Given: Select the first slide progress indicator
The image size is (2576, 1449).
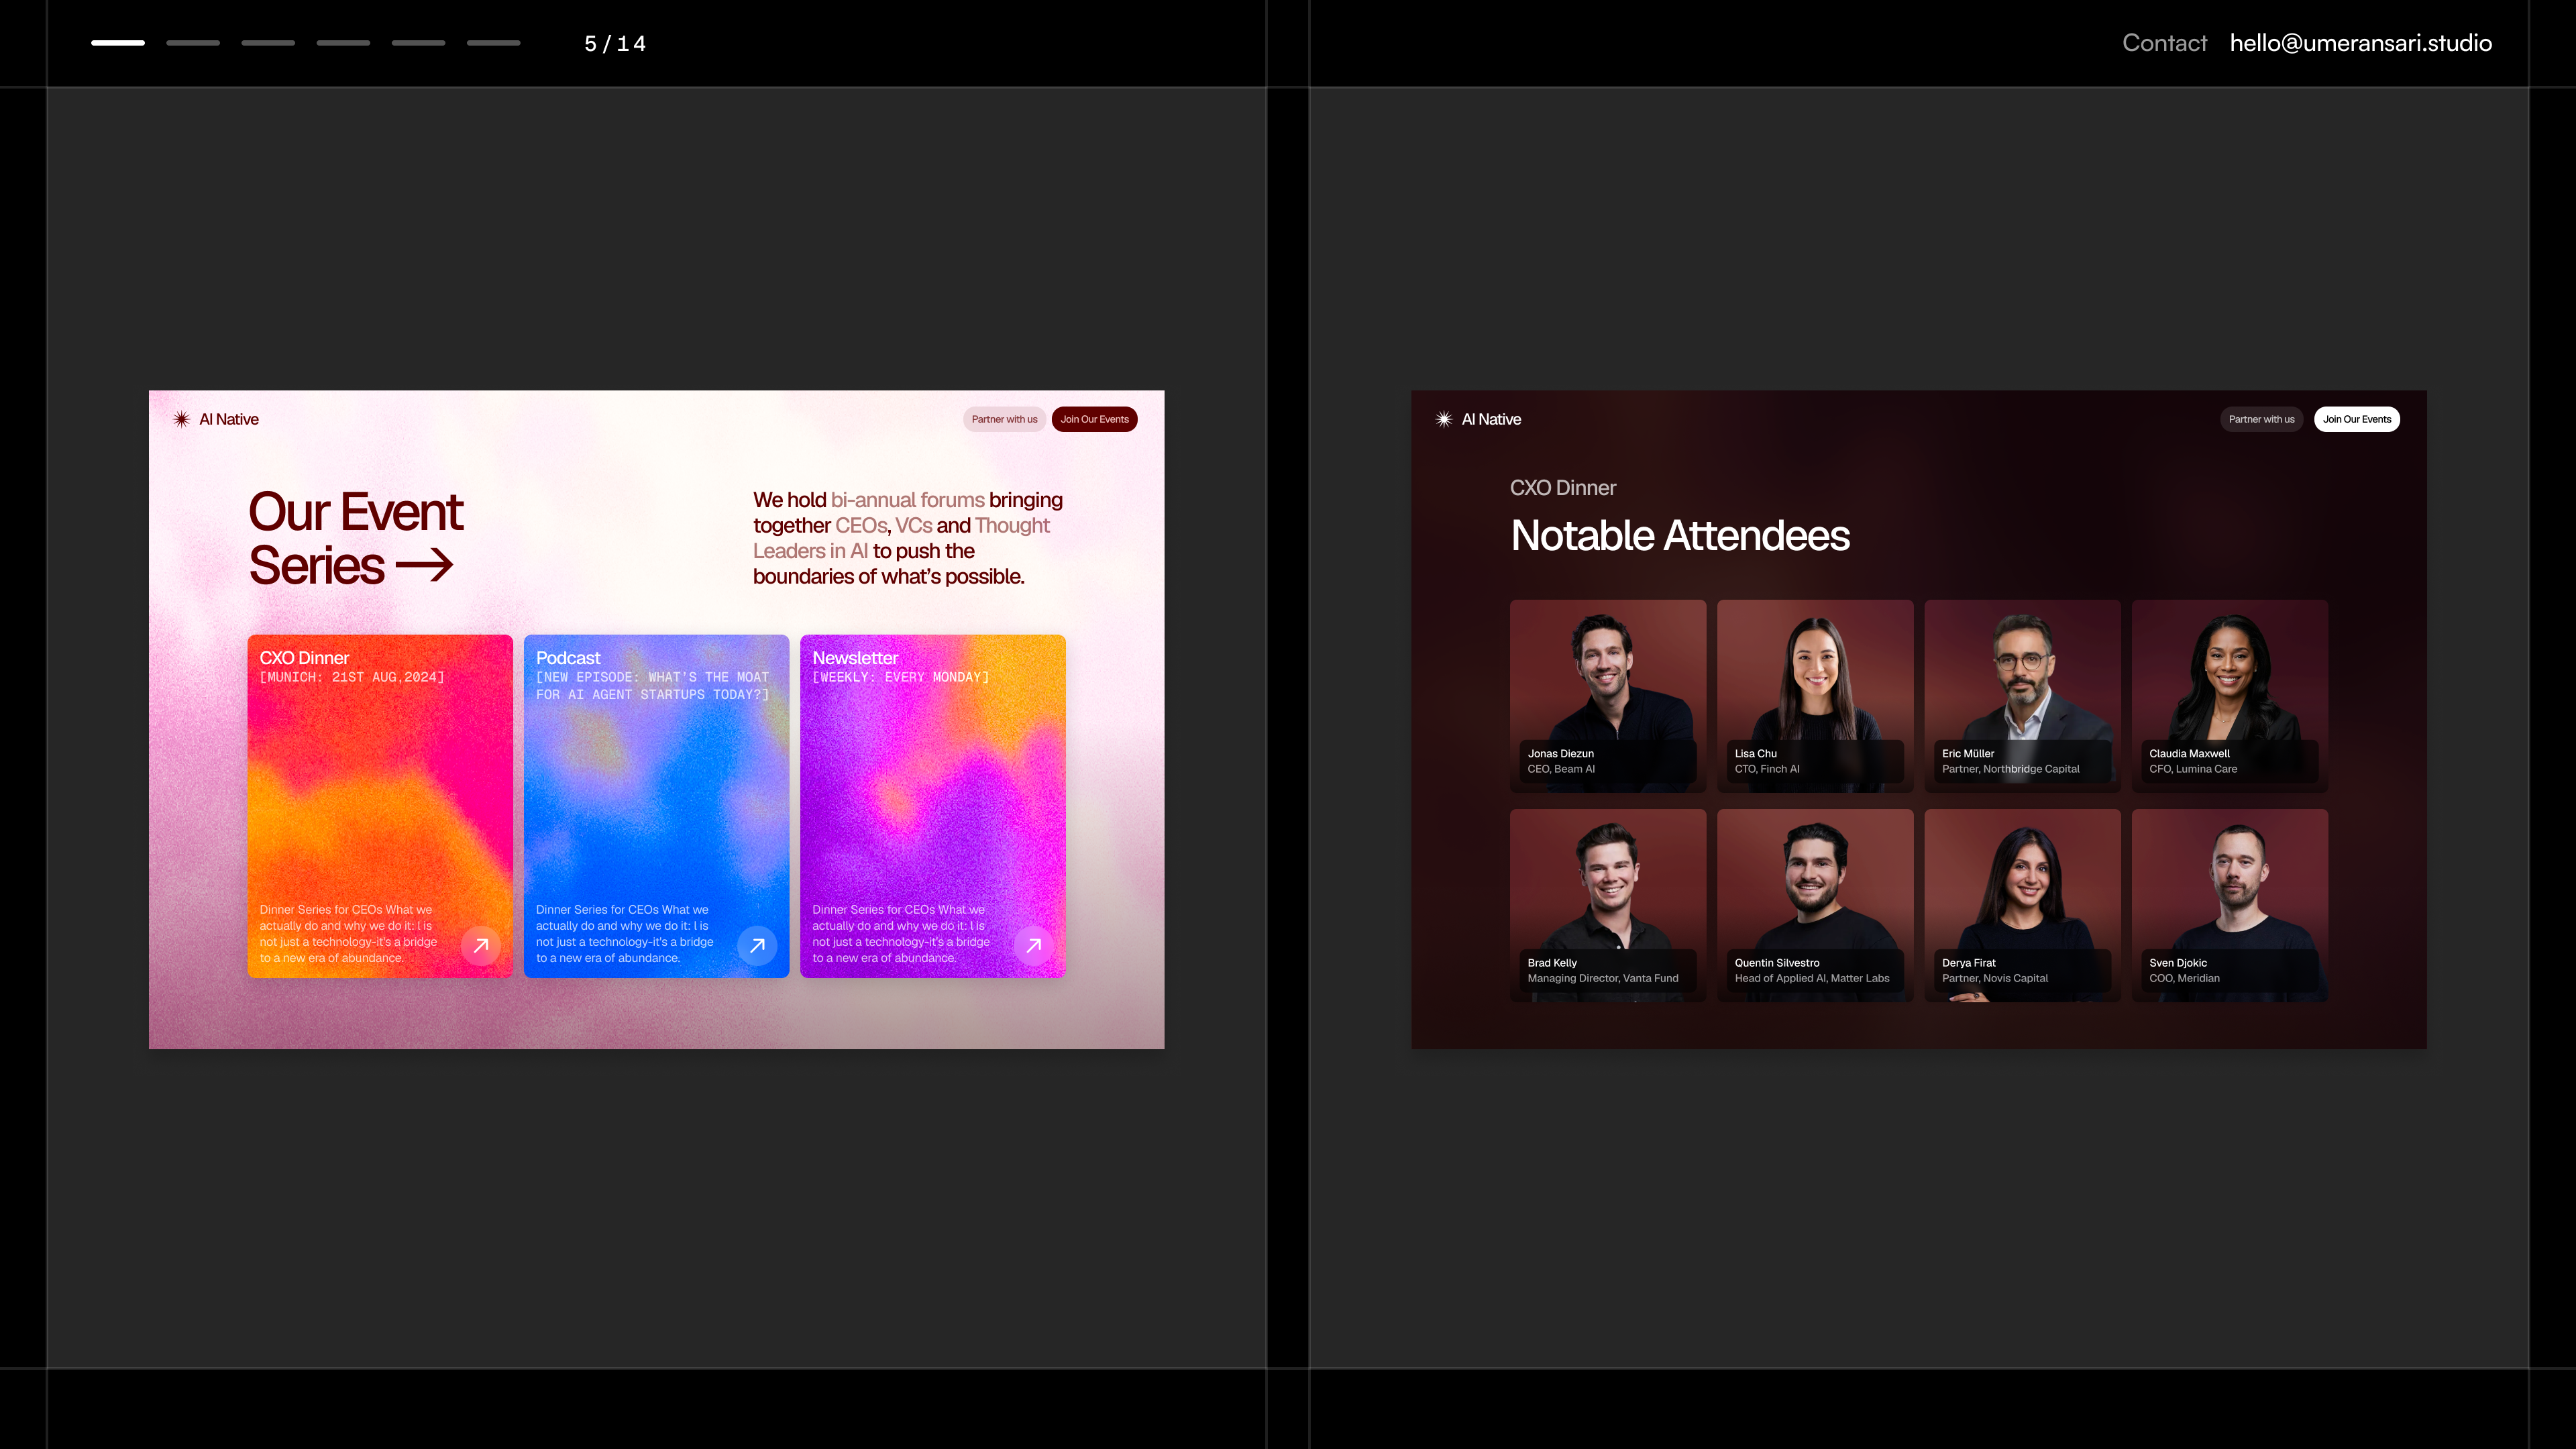Looking at the screenshot, I should pyautogui.click(x=118, y=43).
